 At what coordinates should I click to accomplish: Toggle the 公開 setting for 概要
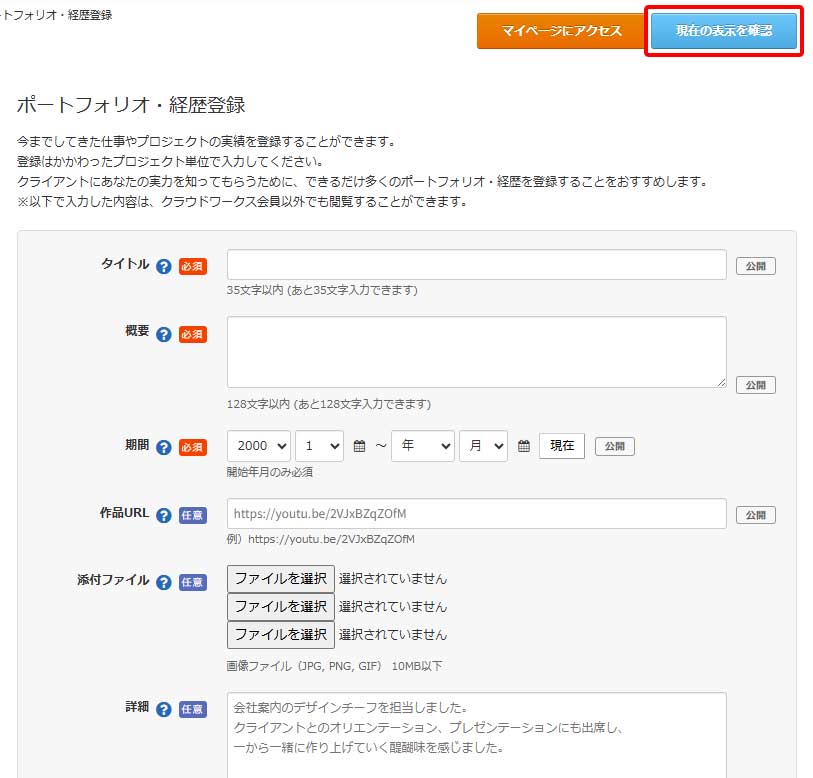point(755,385)
